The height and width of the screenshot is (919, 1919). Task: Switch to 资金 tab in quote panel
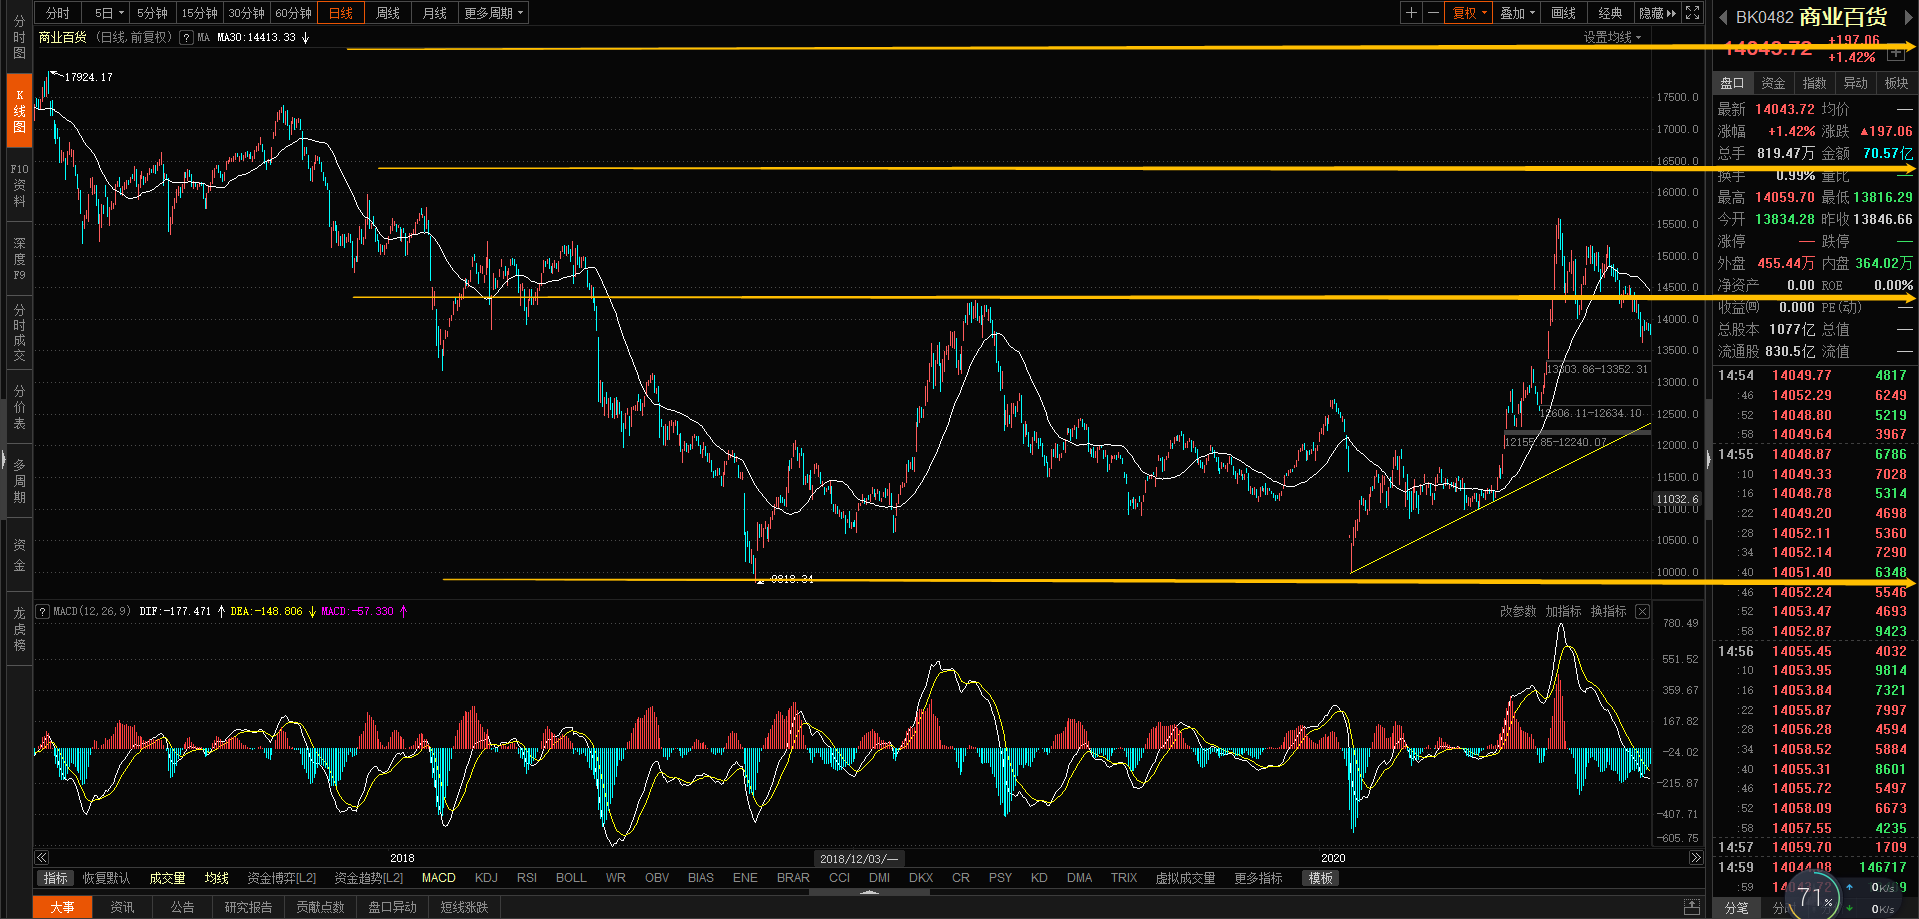click(x=1773, y=83)
